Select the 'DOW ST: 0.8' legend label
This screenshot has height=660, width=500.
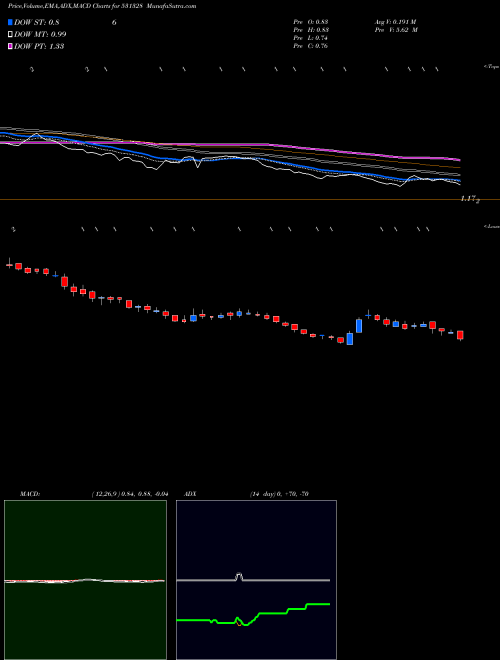tap(37, 22)
